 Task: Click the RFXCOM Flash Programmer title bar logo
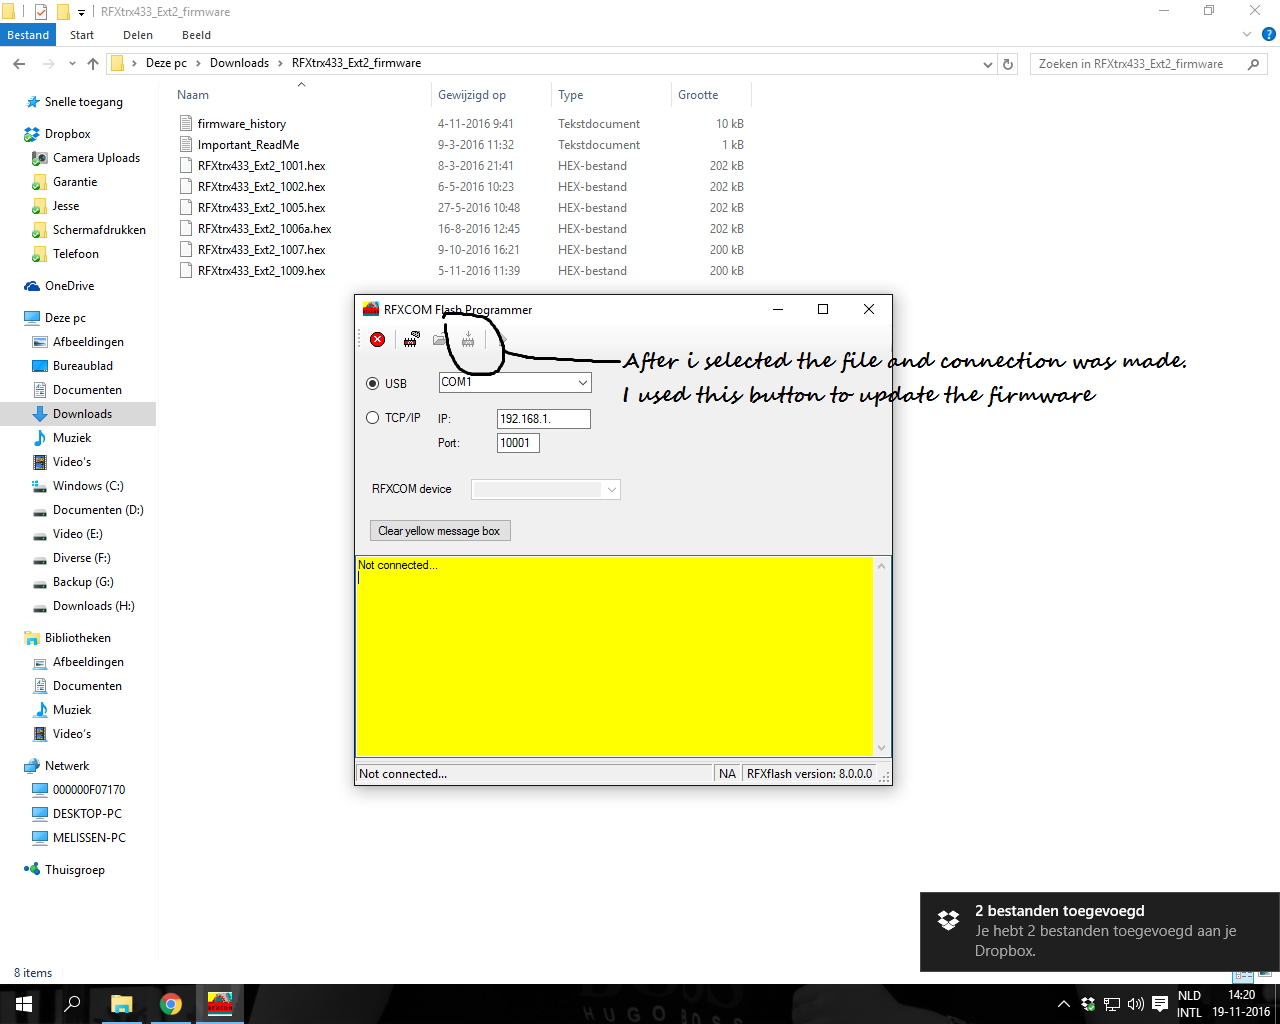(371, 309)
